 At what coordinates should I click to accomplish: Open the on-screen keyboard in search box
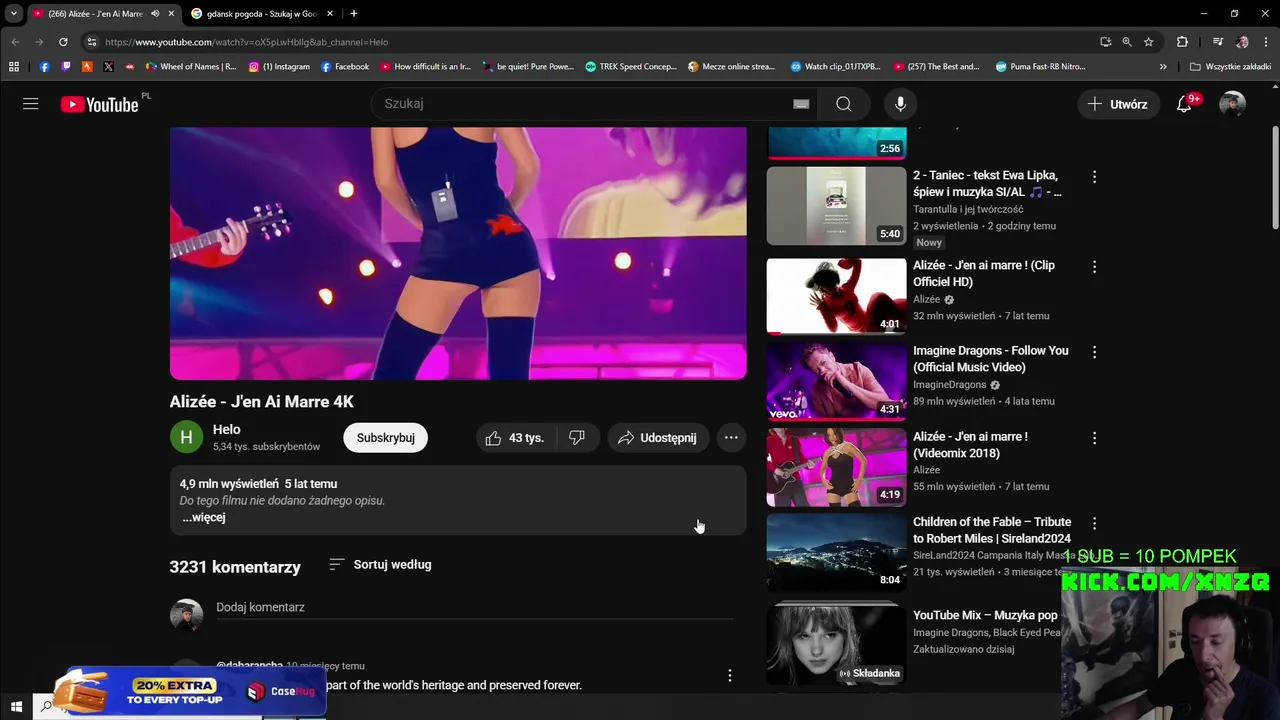[x=801, y=104]
